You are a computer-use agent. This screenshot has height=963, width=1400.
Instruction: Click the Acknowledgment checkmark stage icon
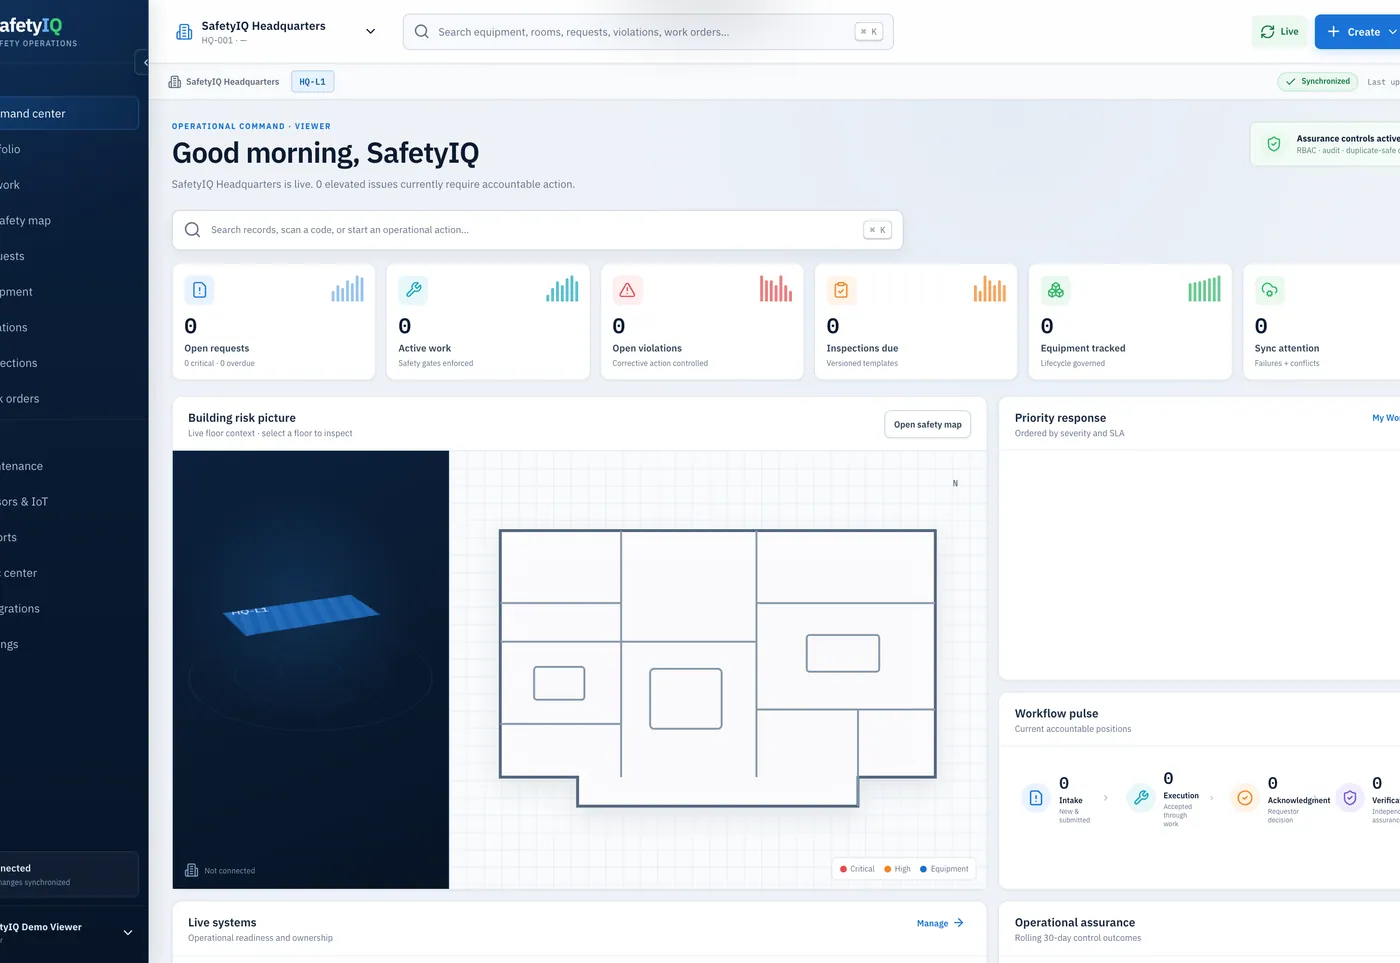coord(1245,798)
